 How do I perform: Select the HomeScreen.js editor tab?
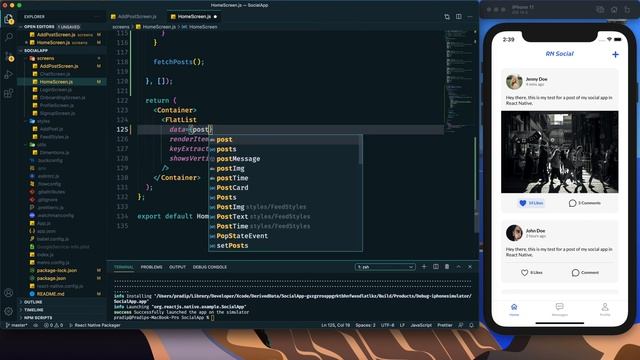(x=194, y=17)
